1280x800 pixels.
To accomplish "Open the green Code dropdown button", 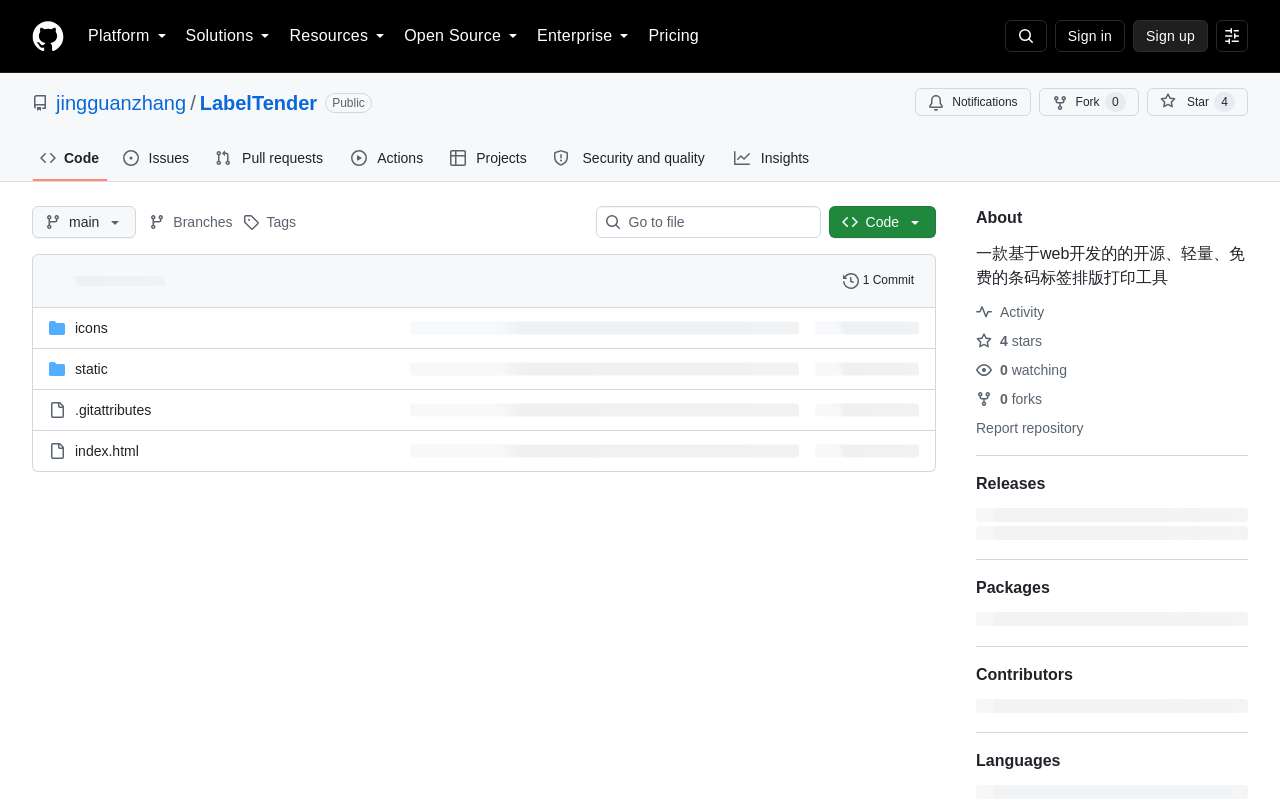I will pyautogui.click(x=882, y=222).
